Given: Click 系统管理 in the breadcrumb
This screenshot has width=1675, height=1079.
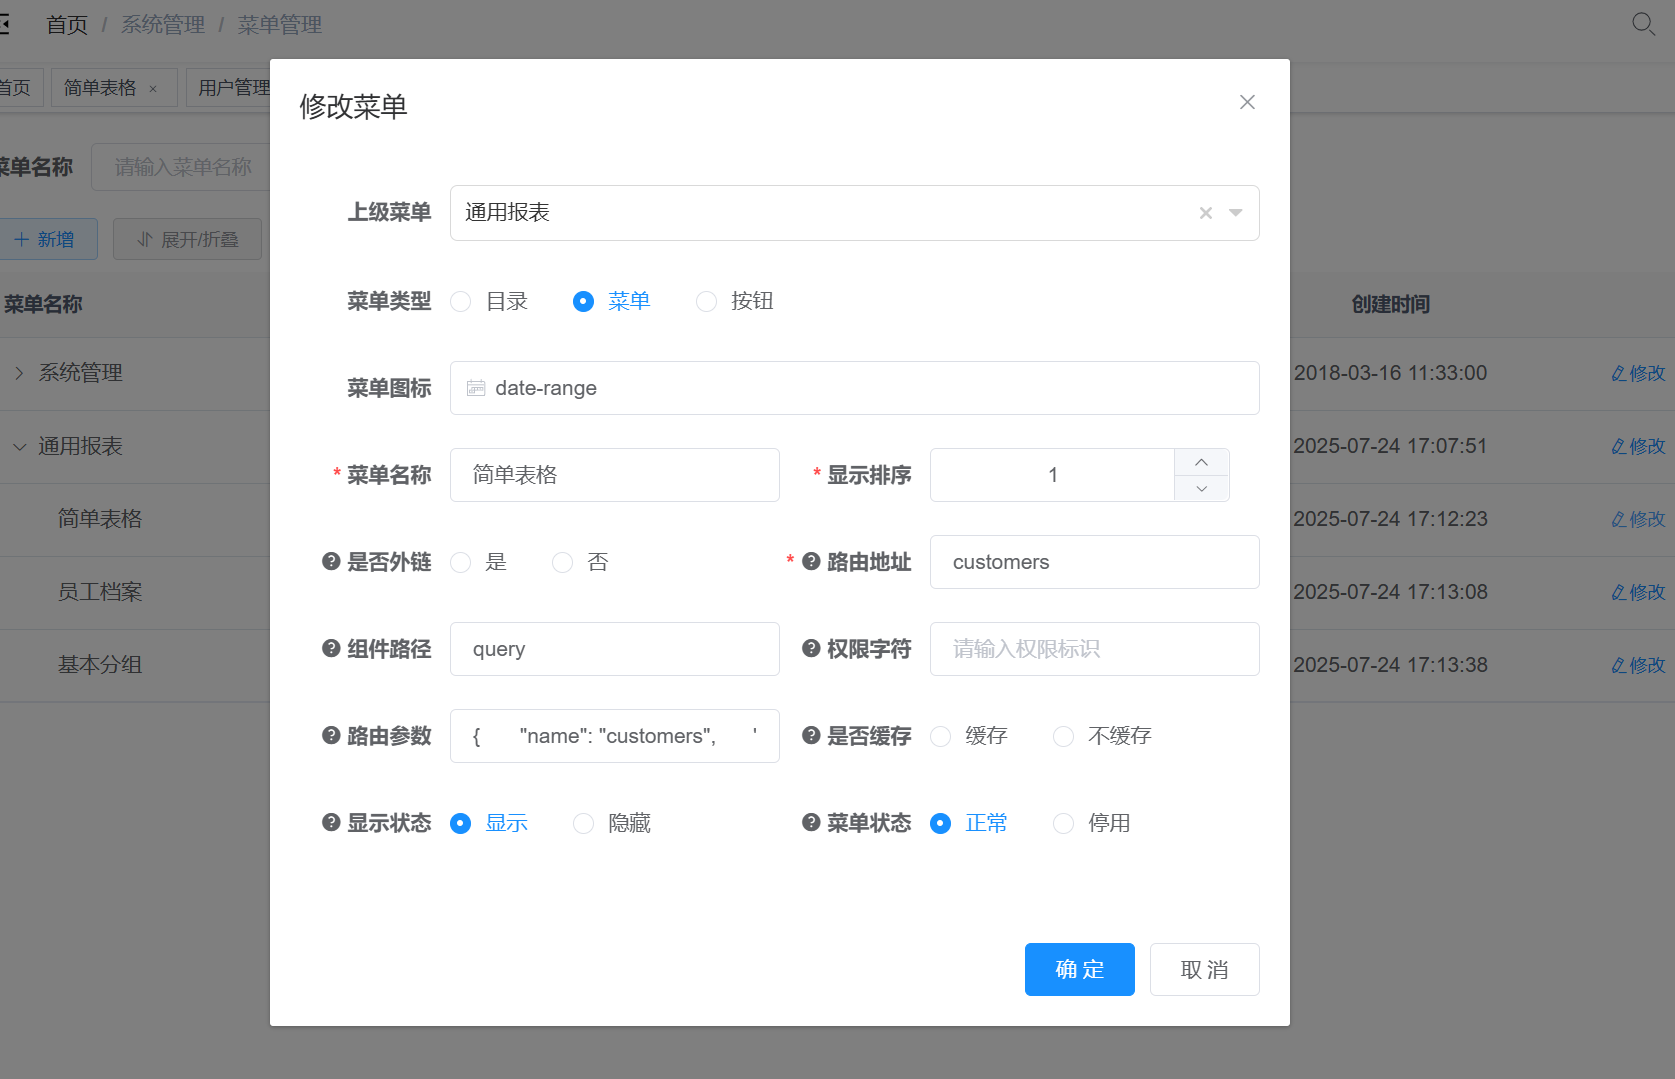Looking at the screenshot, I should pyautogui.click(x=163, y=25).
